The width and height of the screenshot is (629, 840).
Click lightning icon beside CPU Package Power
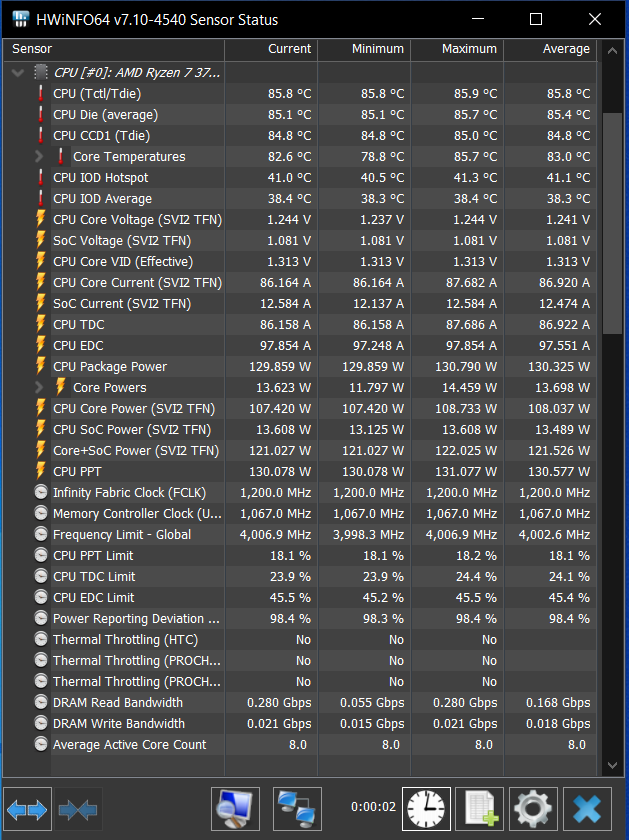(x=41, y=366)
